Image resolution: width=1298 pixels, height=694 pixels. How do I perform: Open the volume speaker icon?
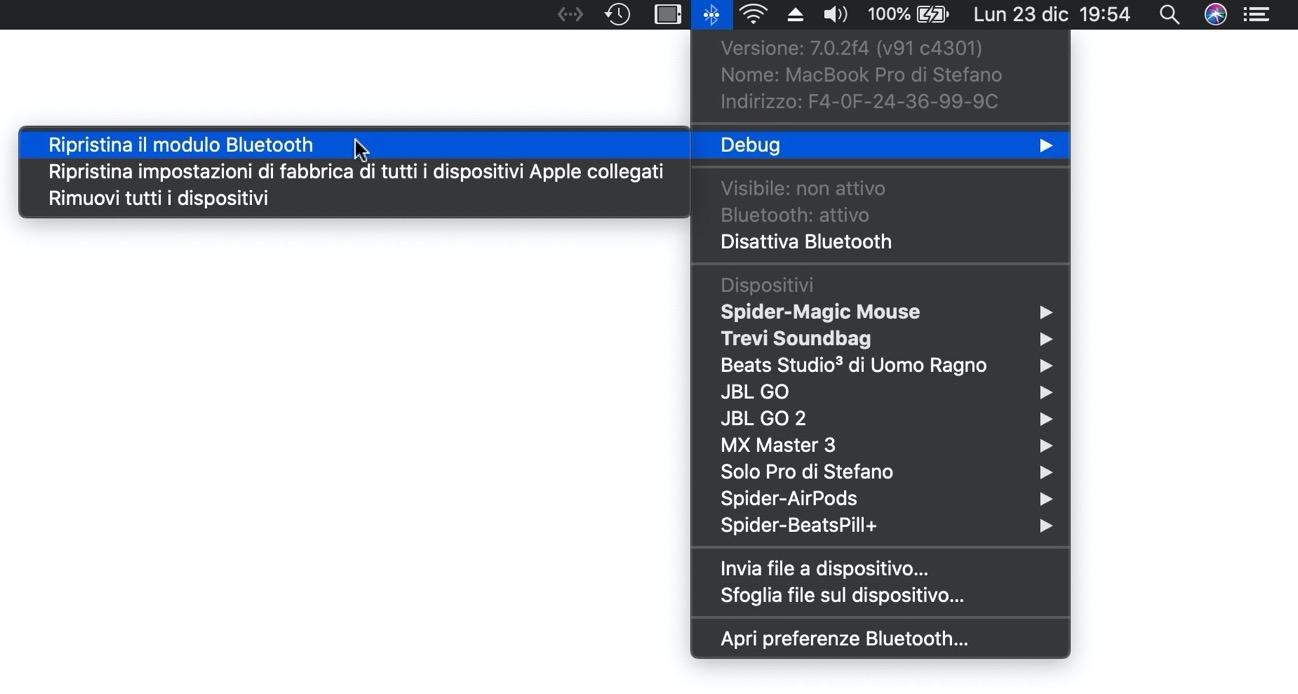(834, 14)
